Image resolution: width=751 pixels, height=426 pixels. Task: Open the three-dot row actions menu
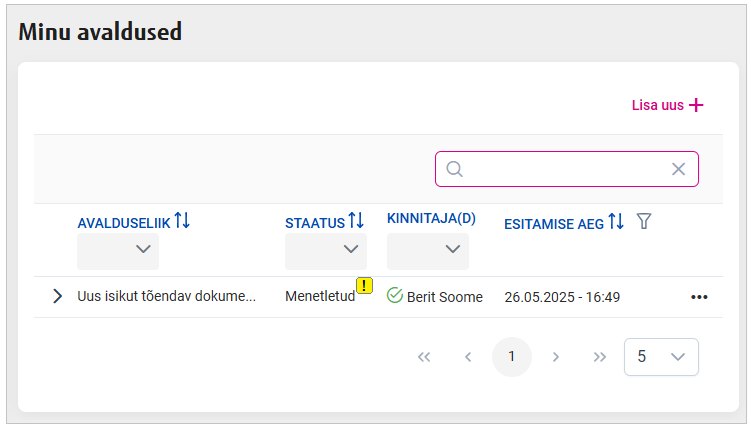point(699,297)
